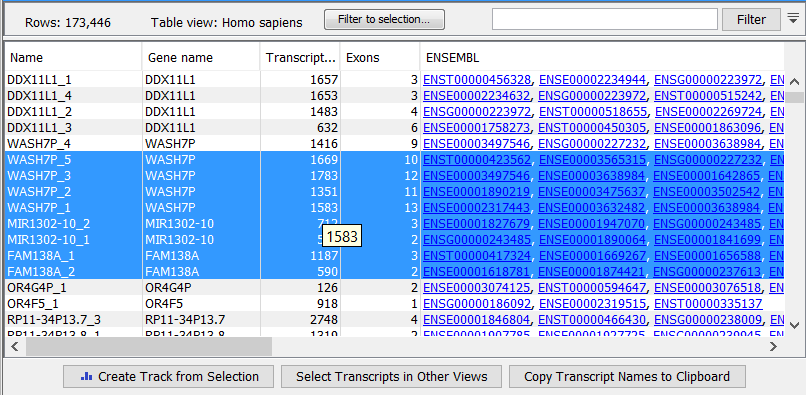Click the filter text input field

pyautogui.click(x=604, y=20)
